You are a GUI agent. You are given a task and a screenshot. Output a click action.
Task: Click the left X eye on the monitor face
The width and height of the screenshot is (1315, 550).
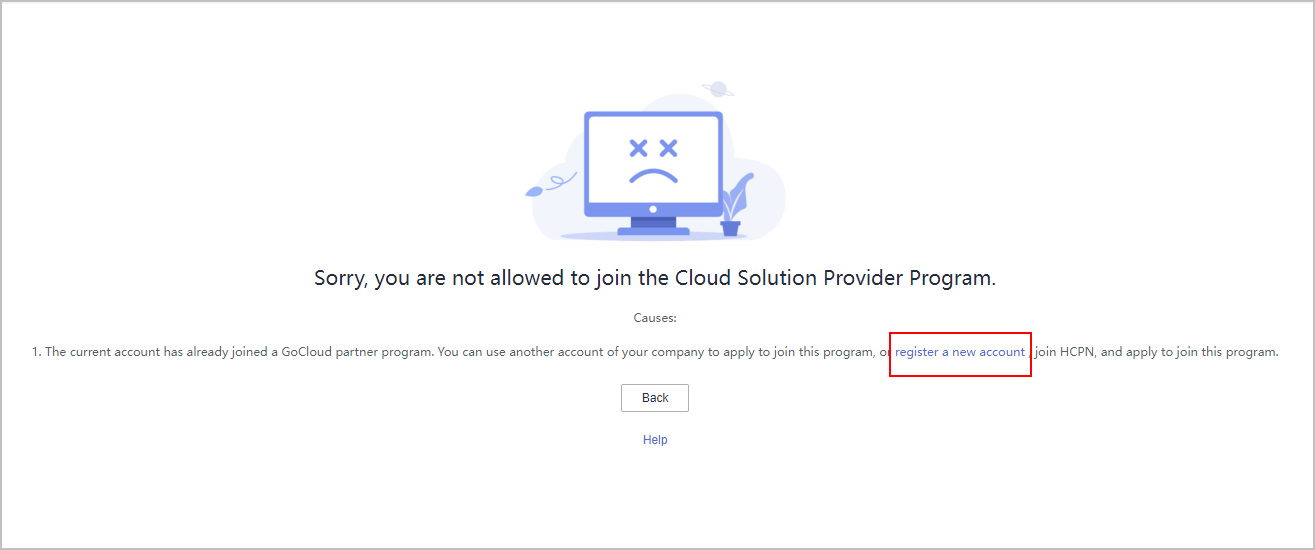[x=637, y=149]
